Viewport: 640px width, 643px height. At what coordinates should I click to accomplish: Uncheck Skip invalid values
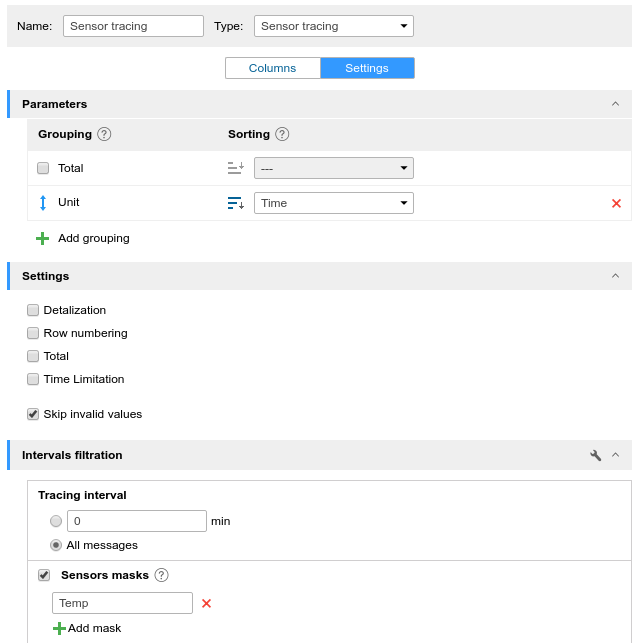tap(33, 414)
